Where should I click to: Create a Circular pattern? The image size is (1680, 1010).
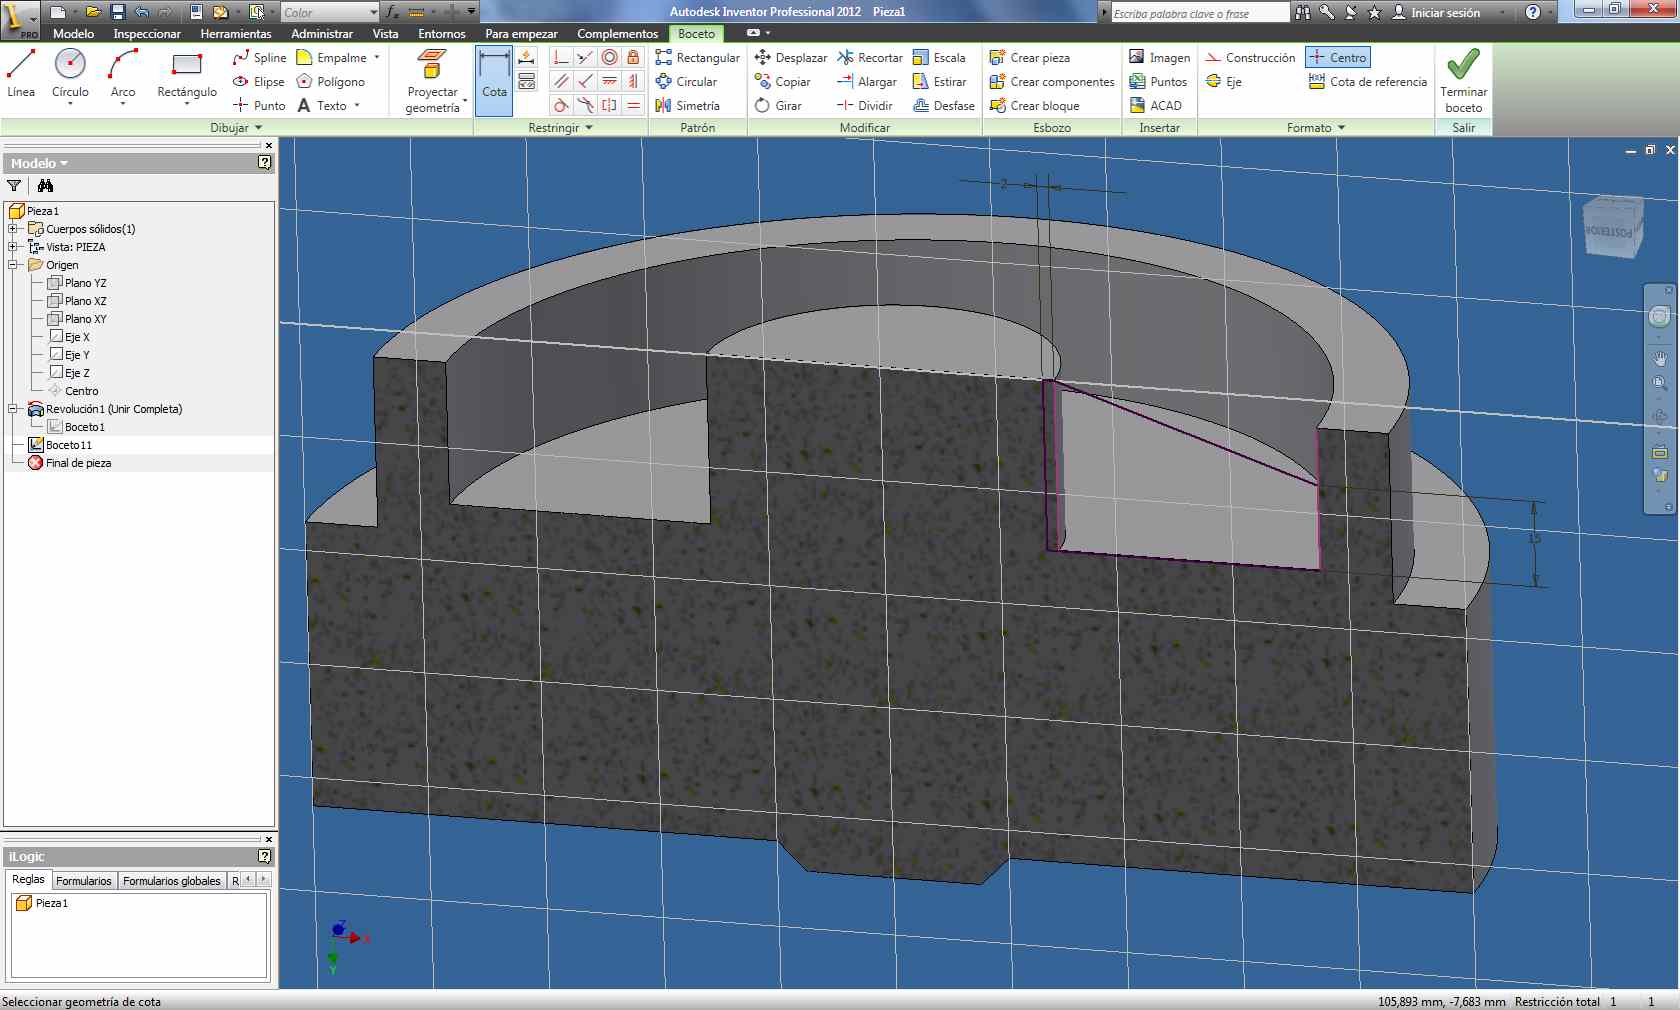(686, 82)
